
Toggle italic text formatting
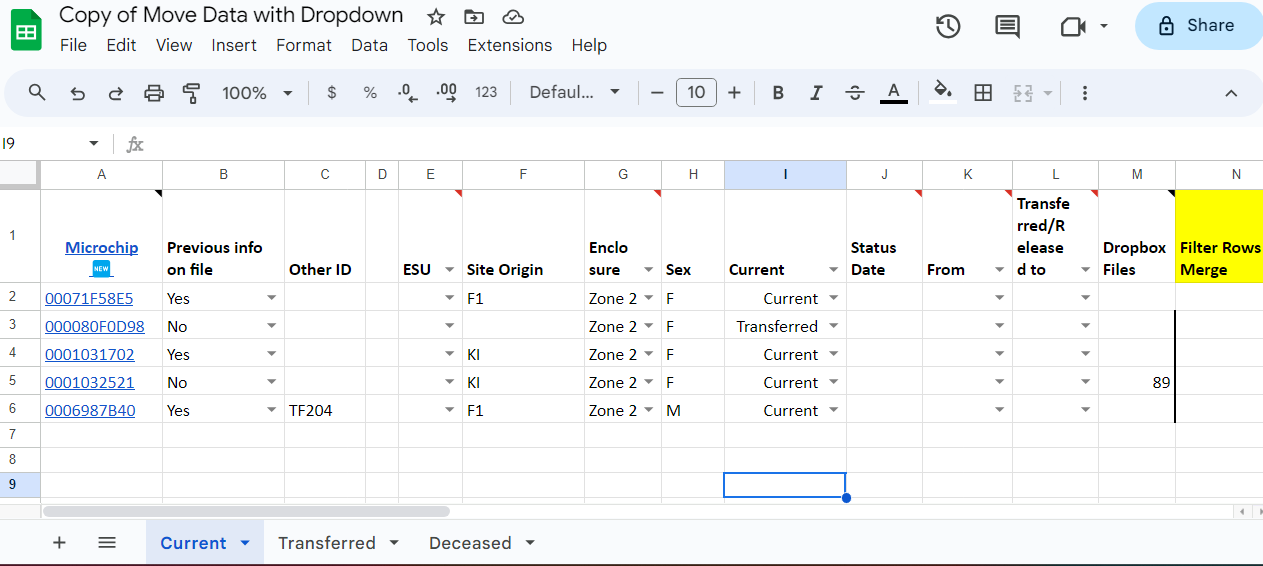816,93
